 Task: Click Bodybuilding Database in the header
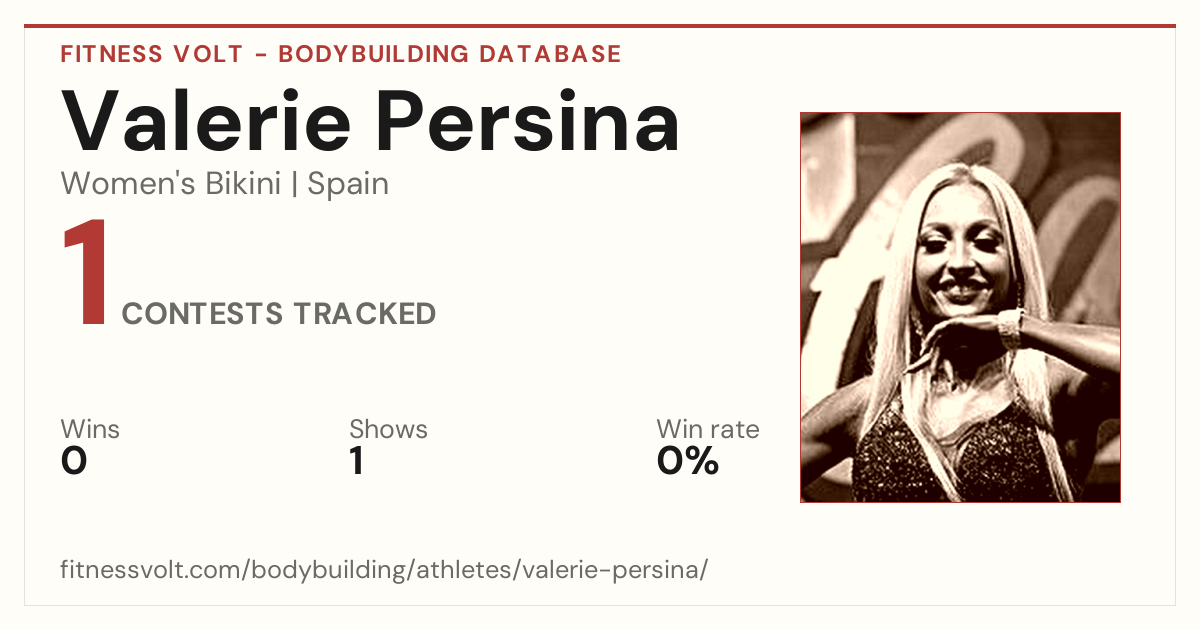pyautogui.click(x=450, y=54)
